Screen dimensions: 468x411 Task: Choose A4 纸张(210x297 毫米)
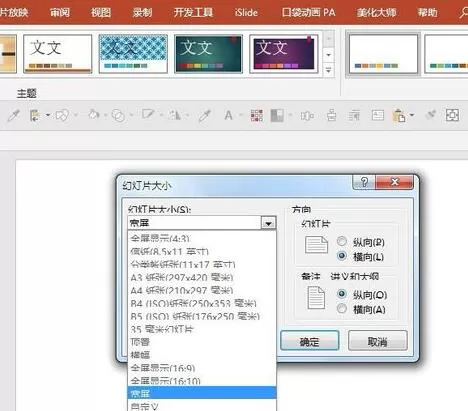pyautogui.click(x=202, y=291)
